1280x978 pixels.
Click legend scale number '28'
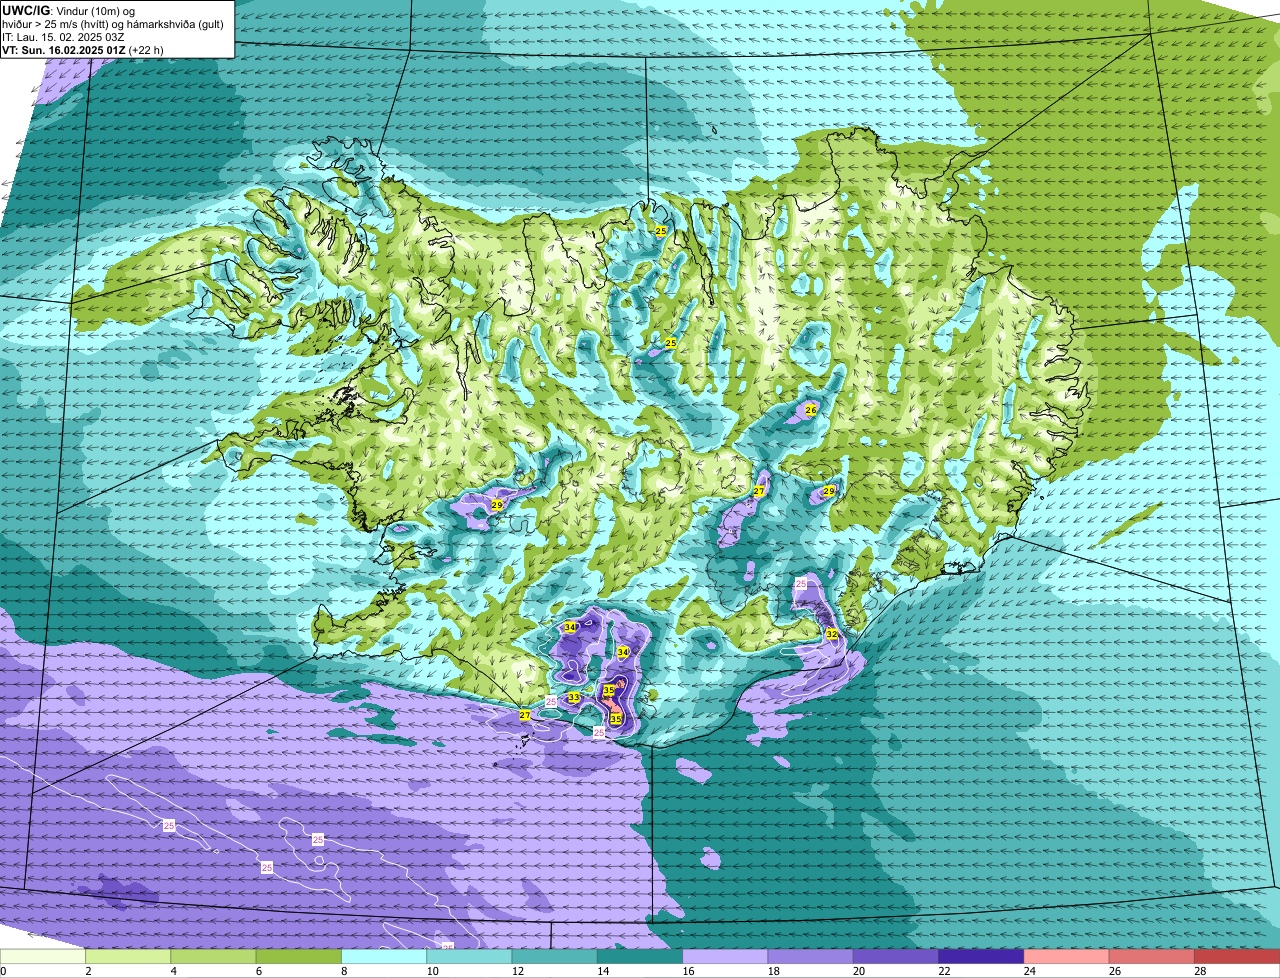point(1199,971)
